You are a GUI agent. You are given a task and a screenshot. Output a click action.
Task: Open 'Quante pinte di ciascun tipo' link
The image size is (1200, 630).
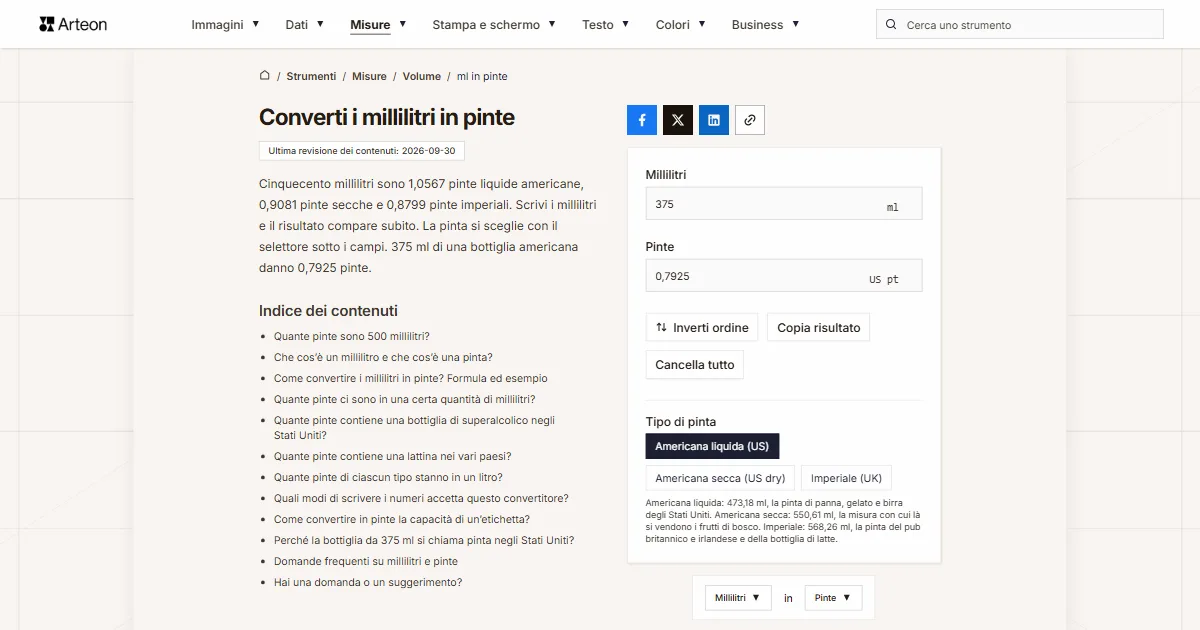pyautogui.click(x=388, y=477)
